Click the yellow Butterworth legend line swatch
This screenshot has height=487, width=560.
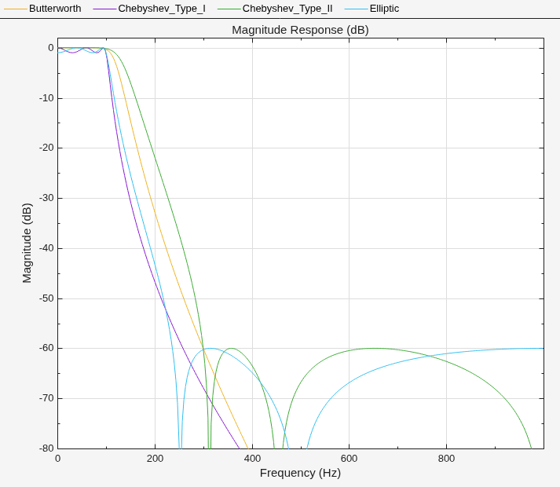15,9
